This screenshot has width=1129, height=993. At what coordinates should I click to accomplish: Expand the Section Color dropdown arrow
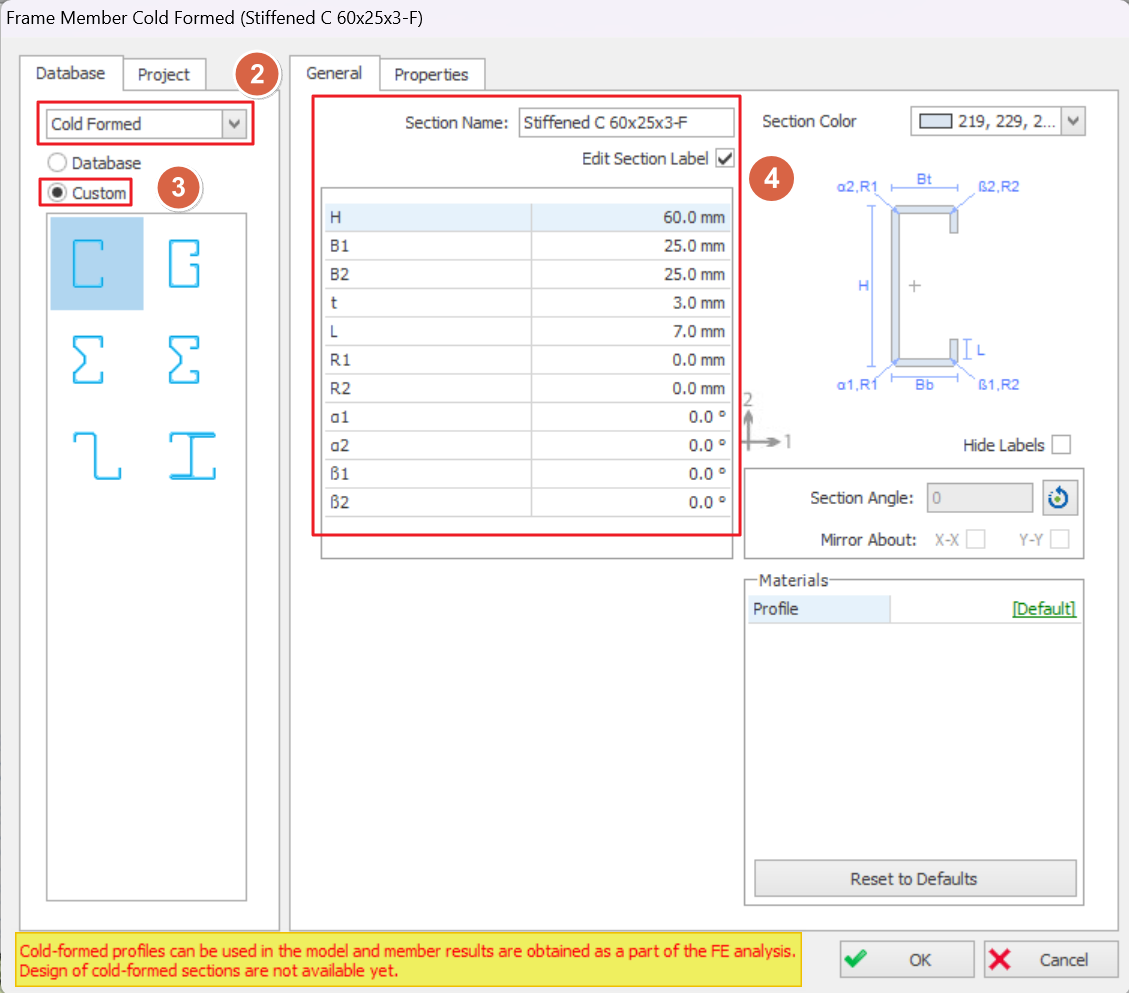click(x=1073, y=122)
